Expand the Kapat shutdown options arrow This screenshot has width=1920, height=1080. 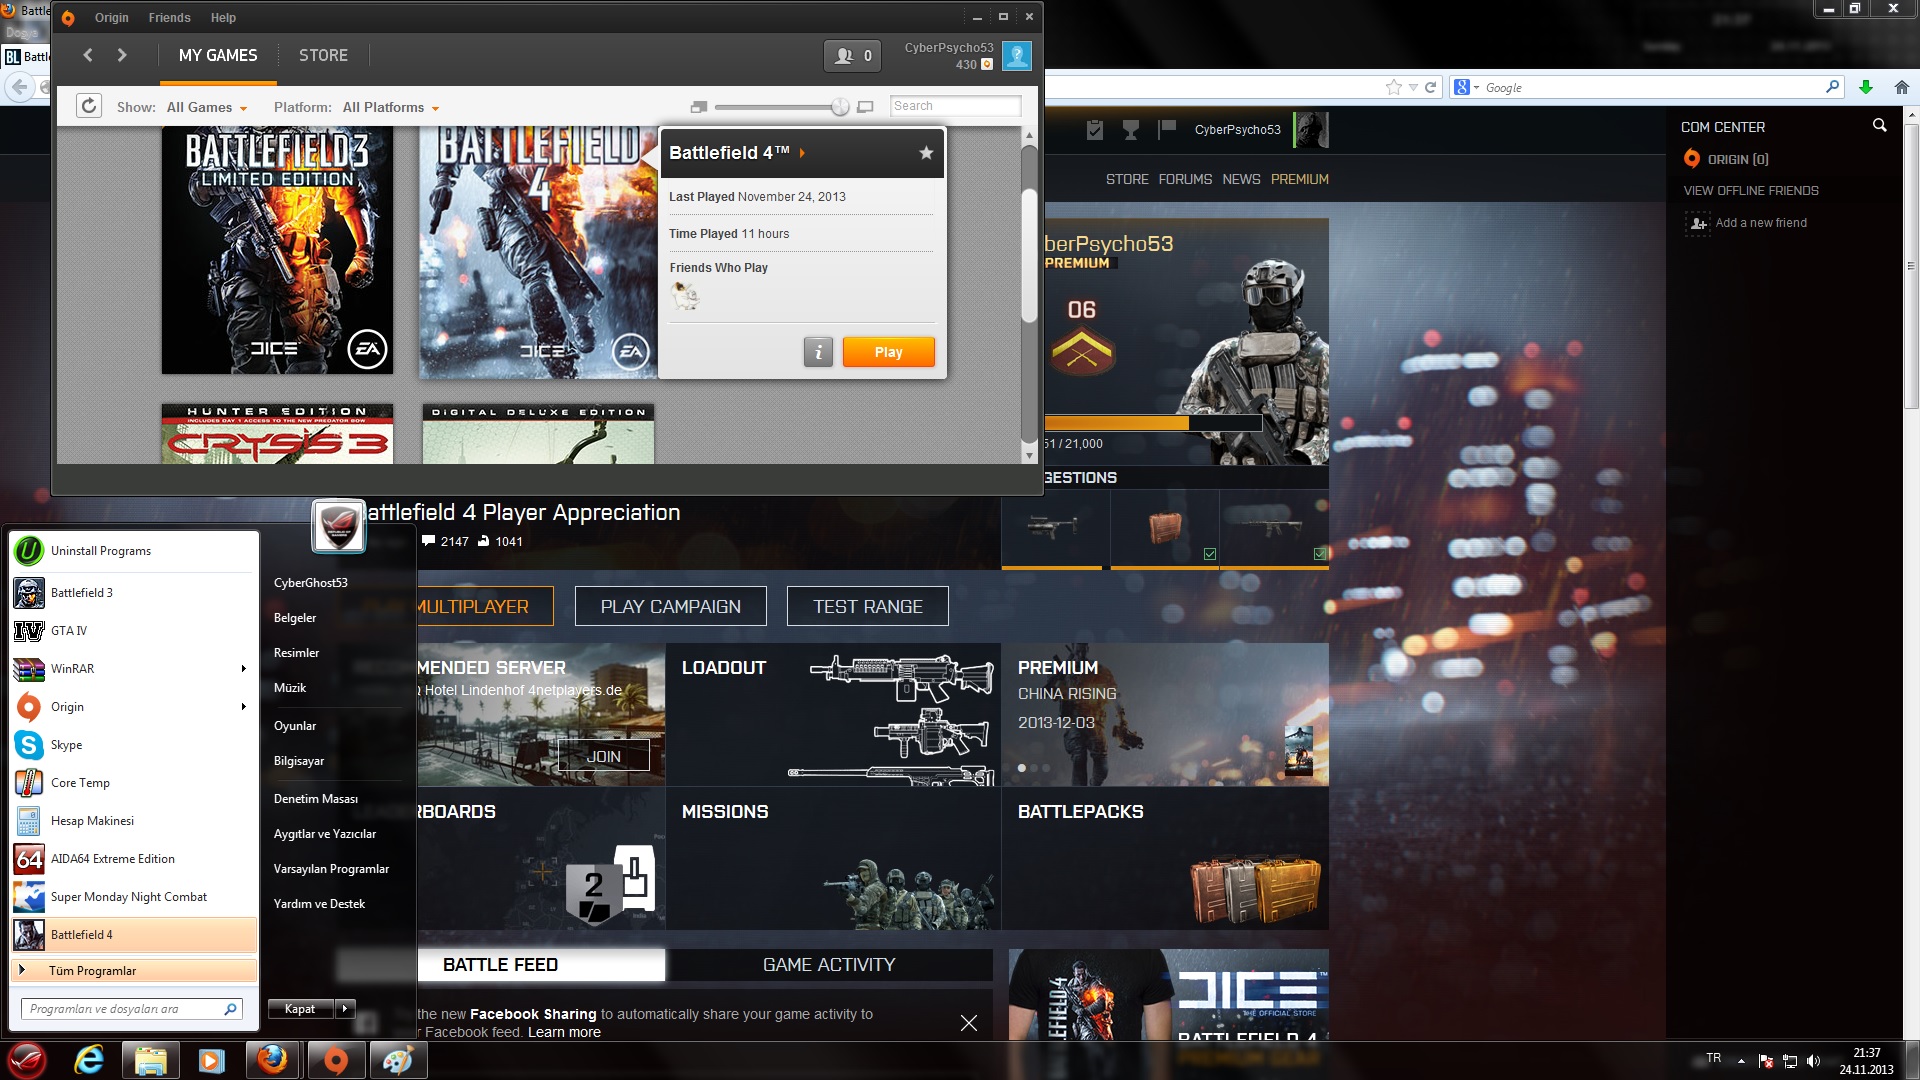(345, 1009)
